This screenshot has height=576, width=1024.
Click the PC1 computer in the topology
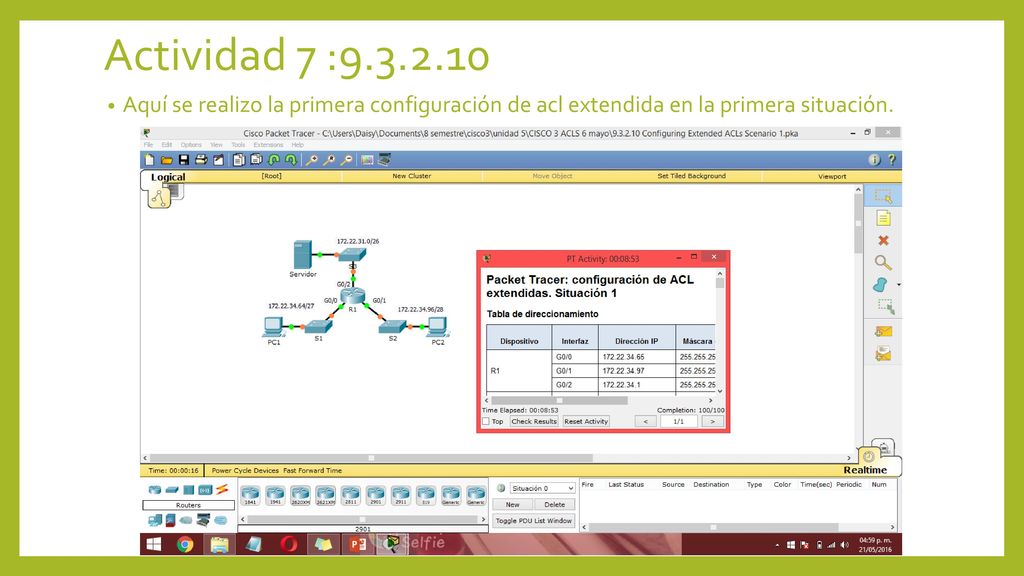(274, 326)
